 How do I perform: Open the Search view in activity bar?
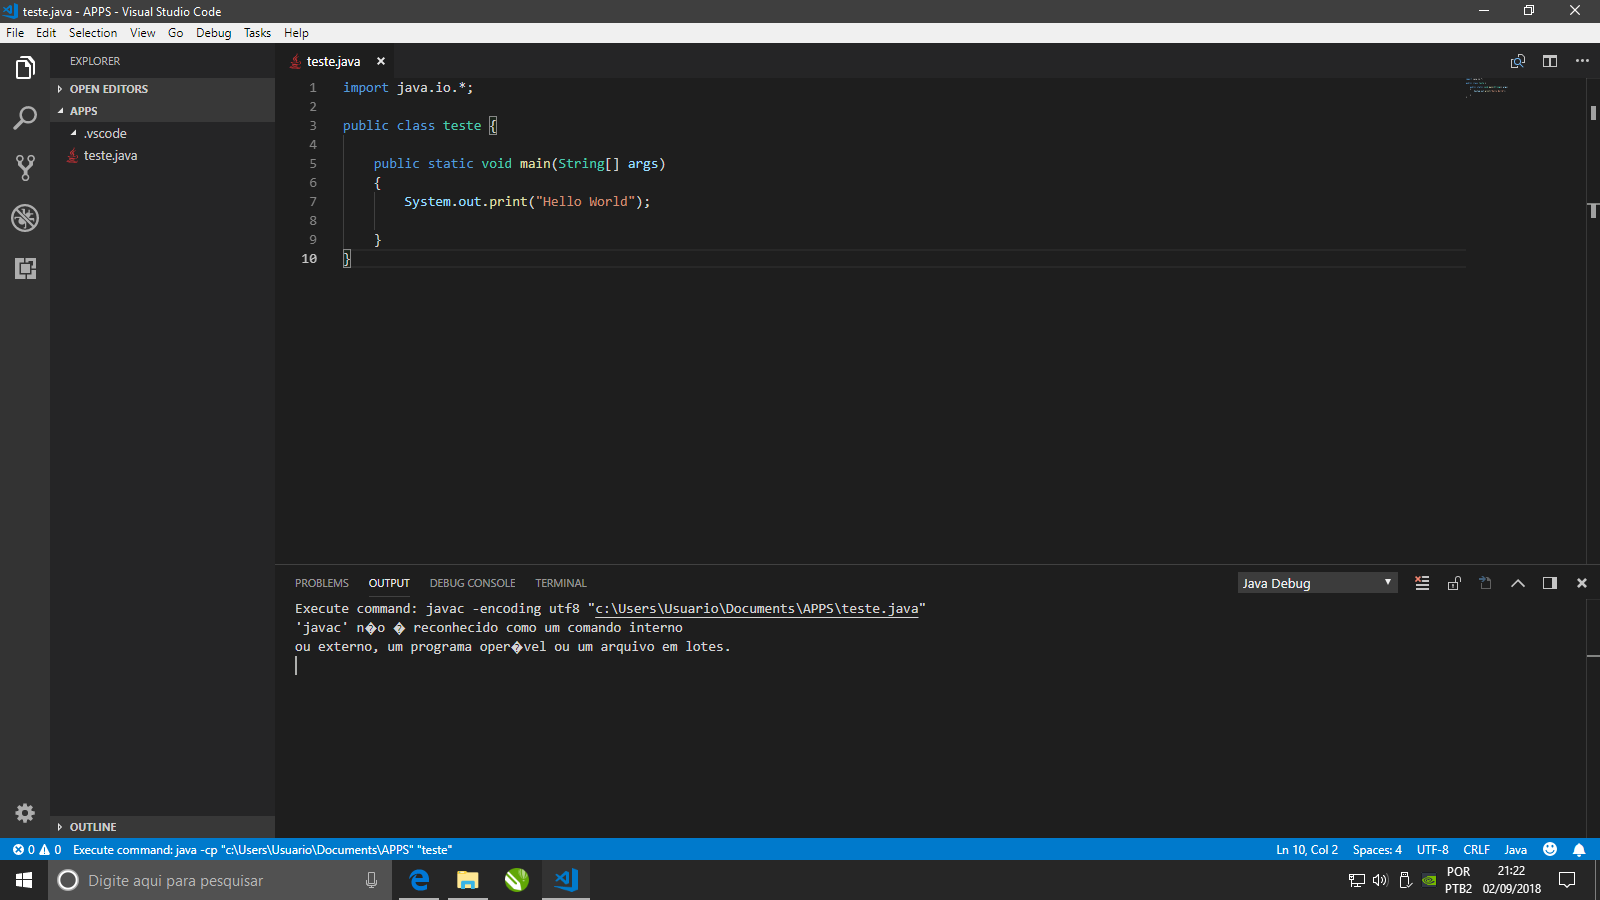pyautogui.click(x=25, y=118)
